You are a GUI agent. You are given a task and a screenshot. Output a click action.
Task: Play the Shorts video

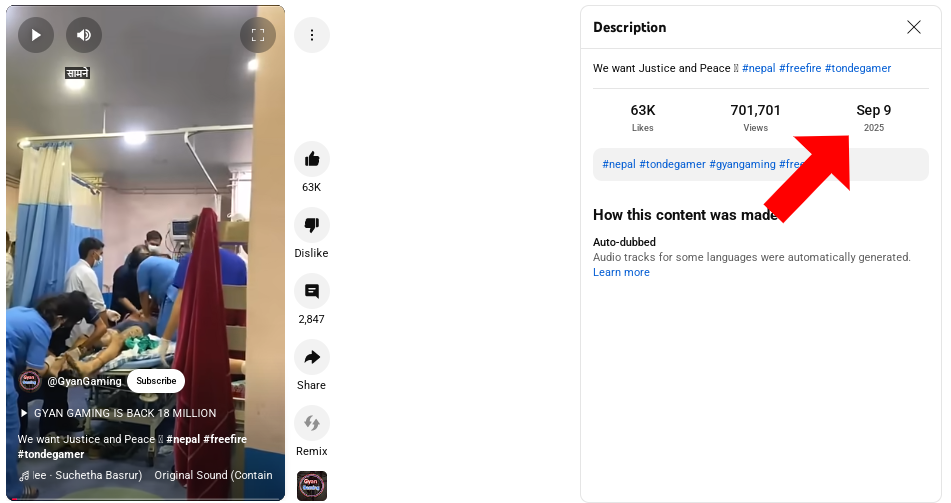click(36, 35)
